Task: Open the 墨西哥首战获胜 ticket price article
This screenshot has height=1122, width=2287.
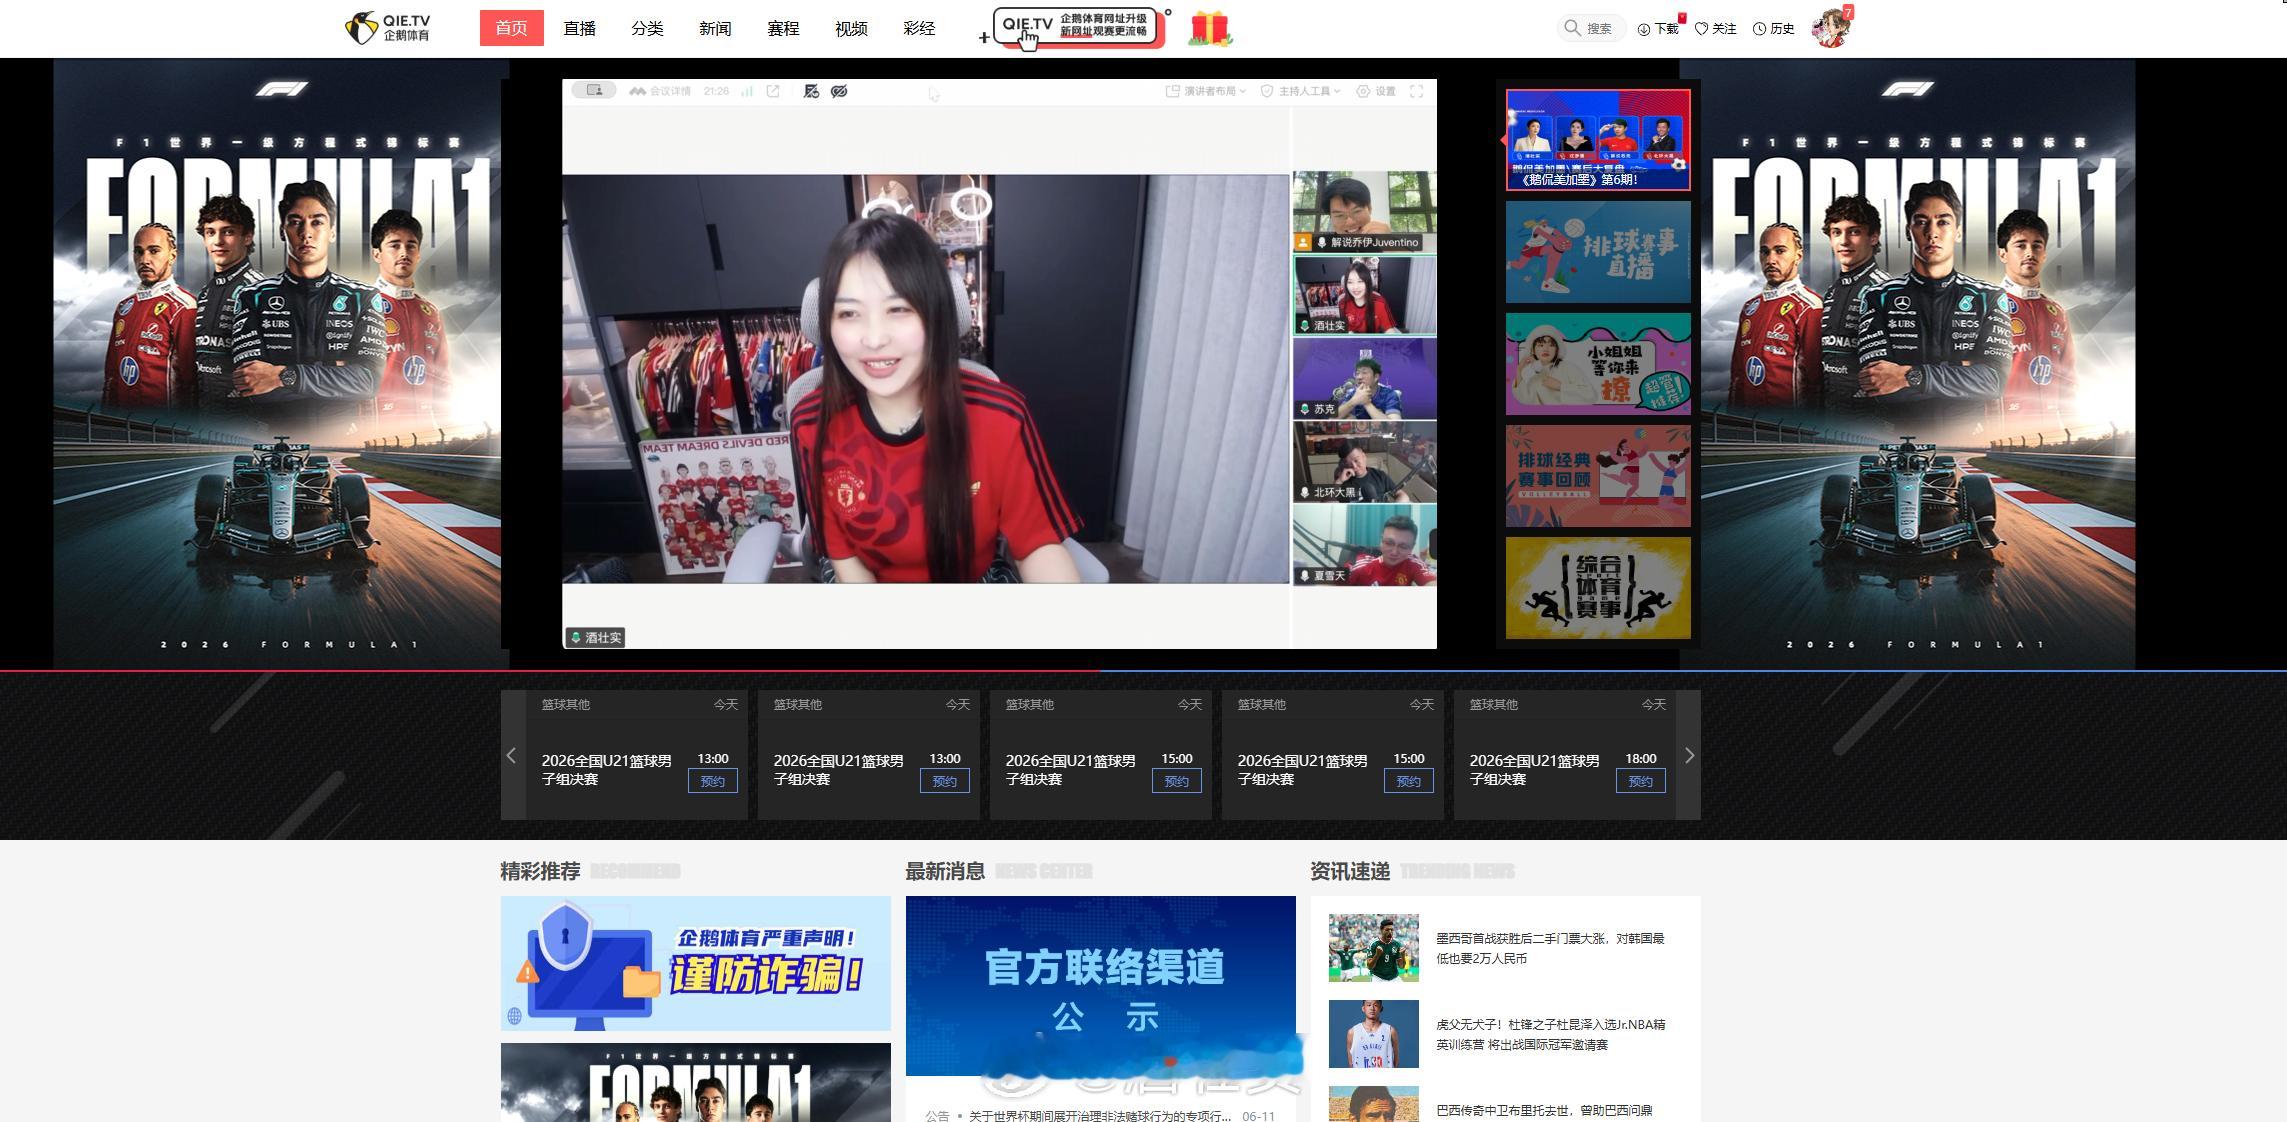Action: coord(1550,948)
